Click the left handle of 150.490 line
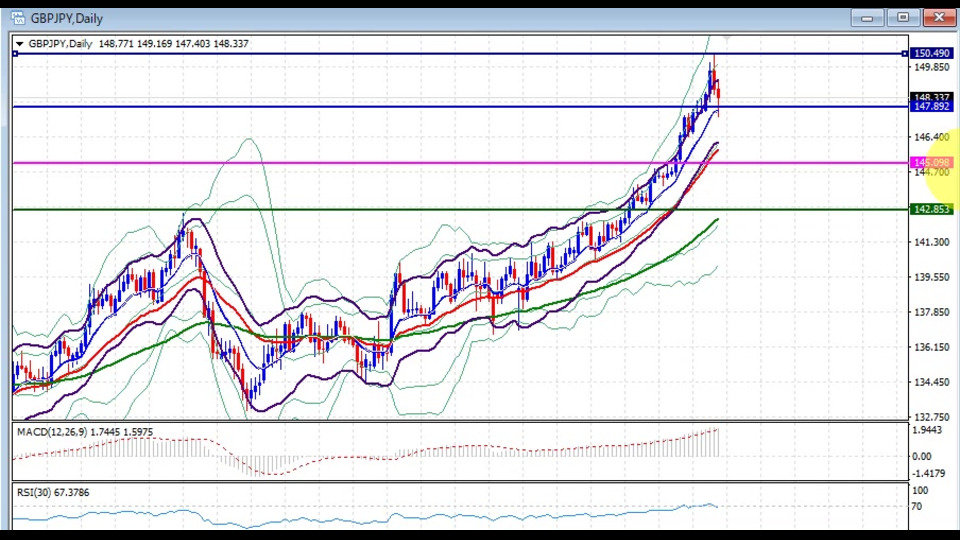Image resolution: width=960 pixels, height=540 pixels. coord(15,54)
